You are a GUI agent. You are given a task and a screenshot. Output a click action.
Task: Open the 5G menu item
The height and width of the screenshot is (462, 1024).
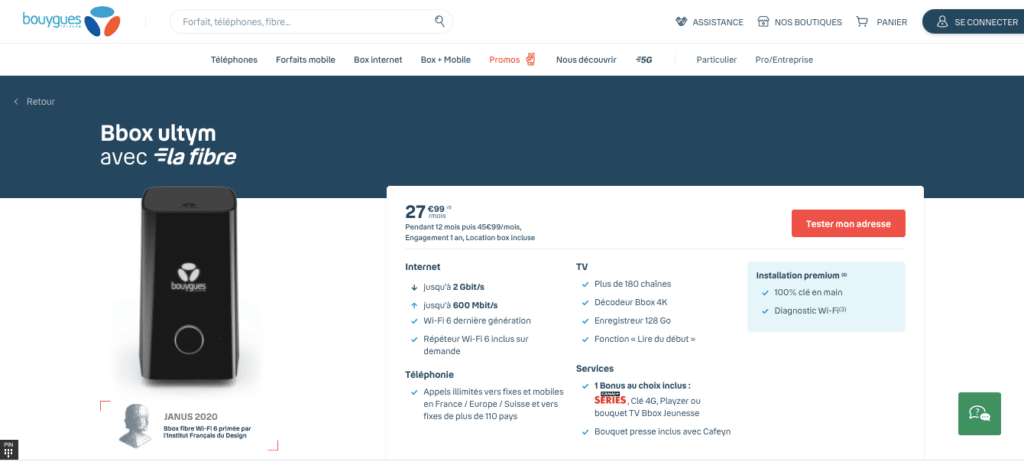pyautogui.click(x=644, y=59)
